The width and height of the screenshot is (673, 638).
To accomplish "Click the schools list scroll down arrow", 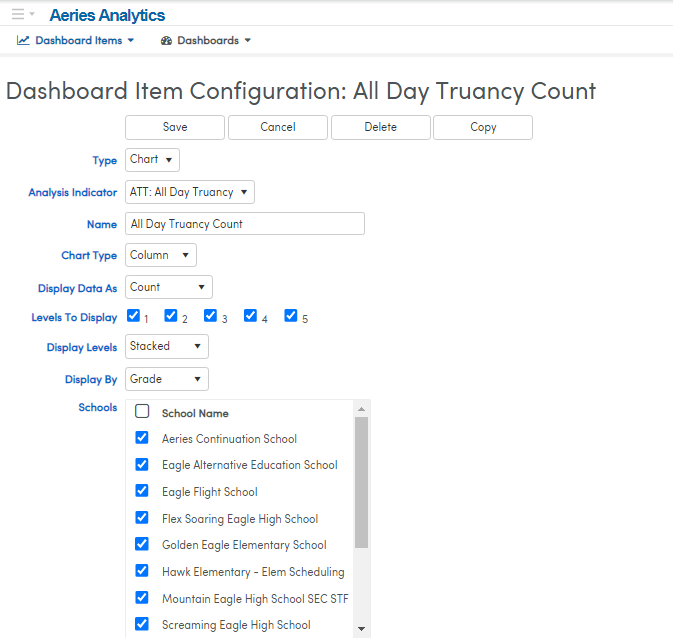I will tap(361, 629).
